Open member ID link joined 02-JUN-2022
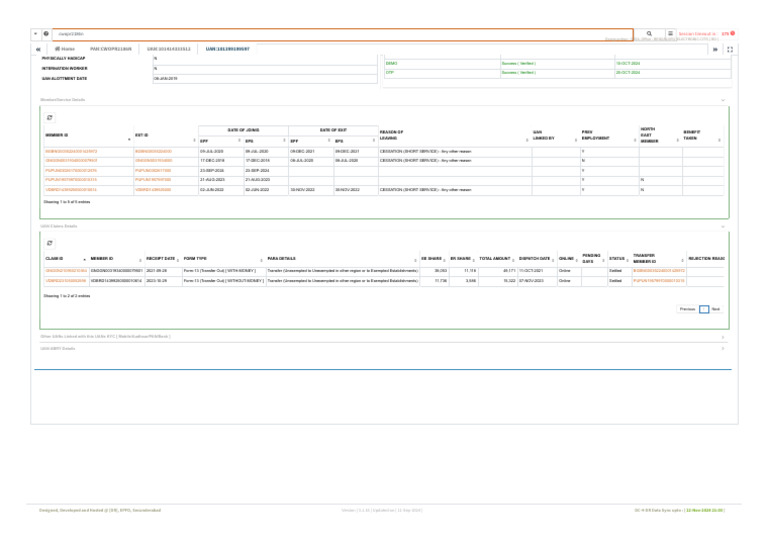Image resolution: width=768 pixels, height=543 pixels. click(x=71, y=189)
